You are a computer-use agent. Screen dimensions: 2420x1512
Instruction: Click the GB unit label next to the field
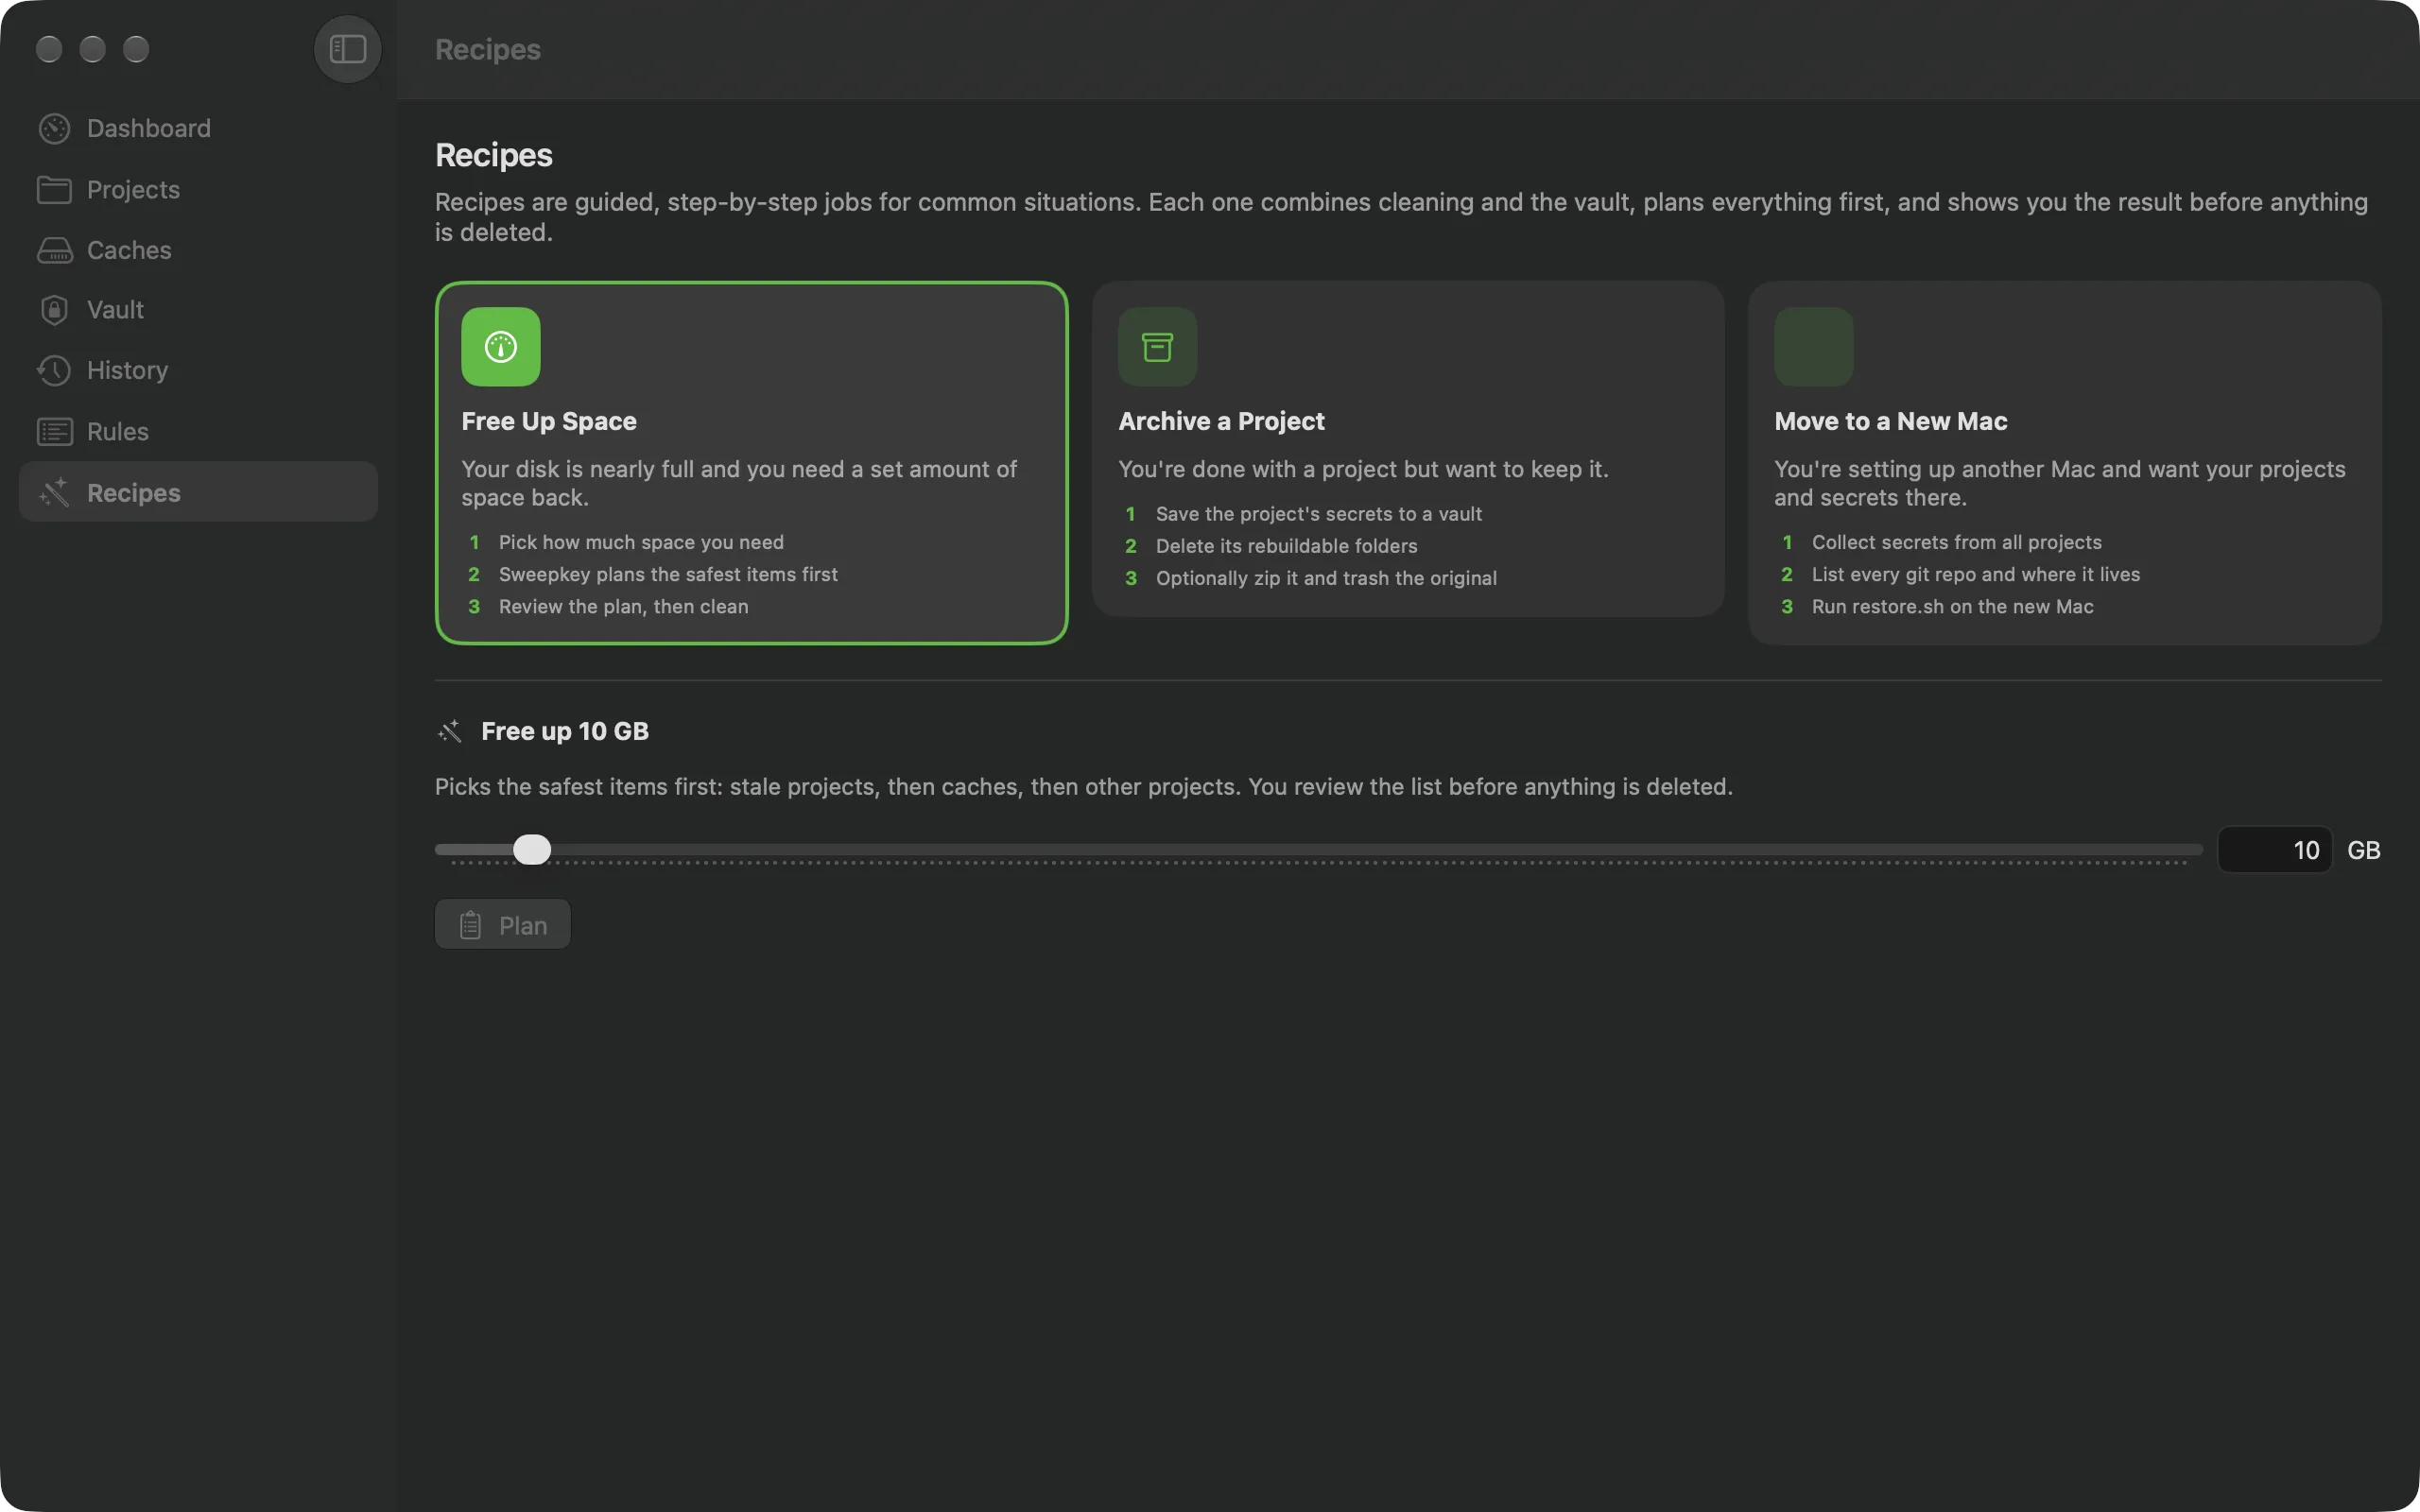[2363, 850]
